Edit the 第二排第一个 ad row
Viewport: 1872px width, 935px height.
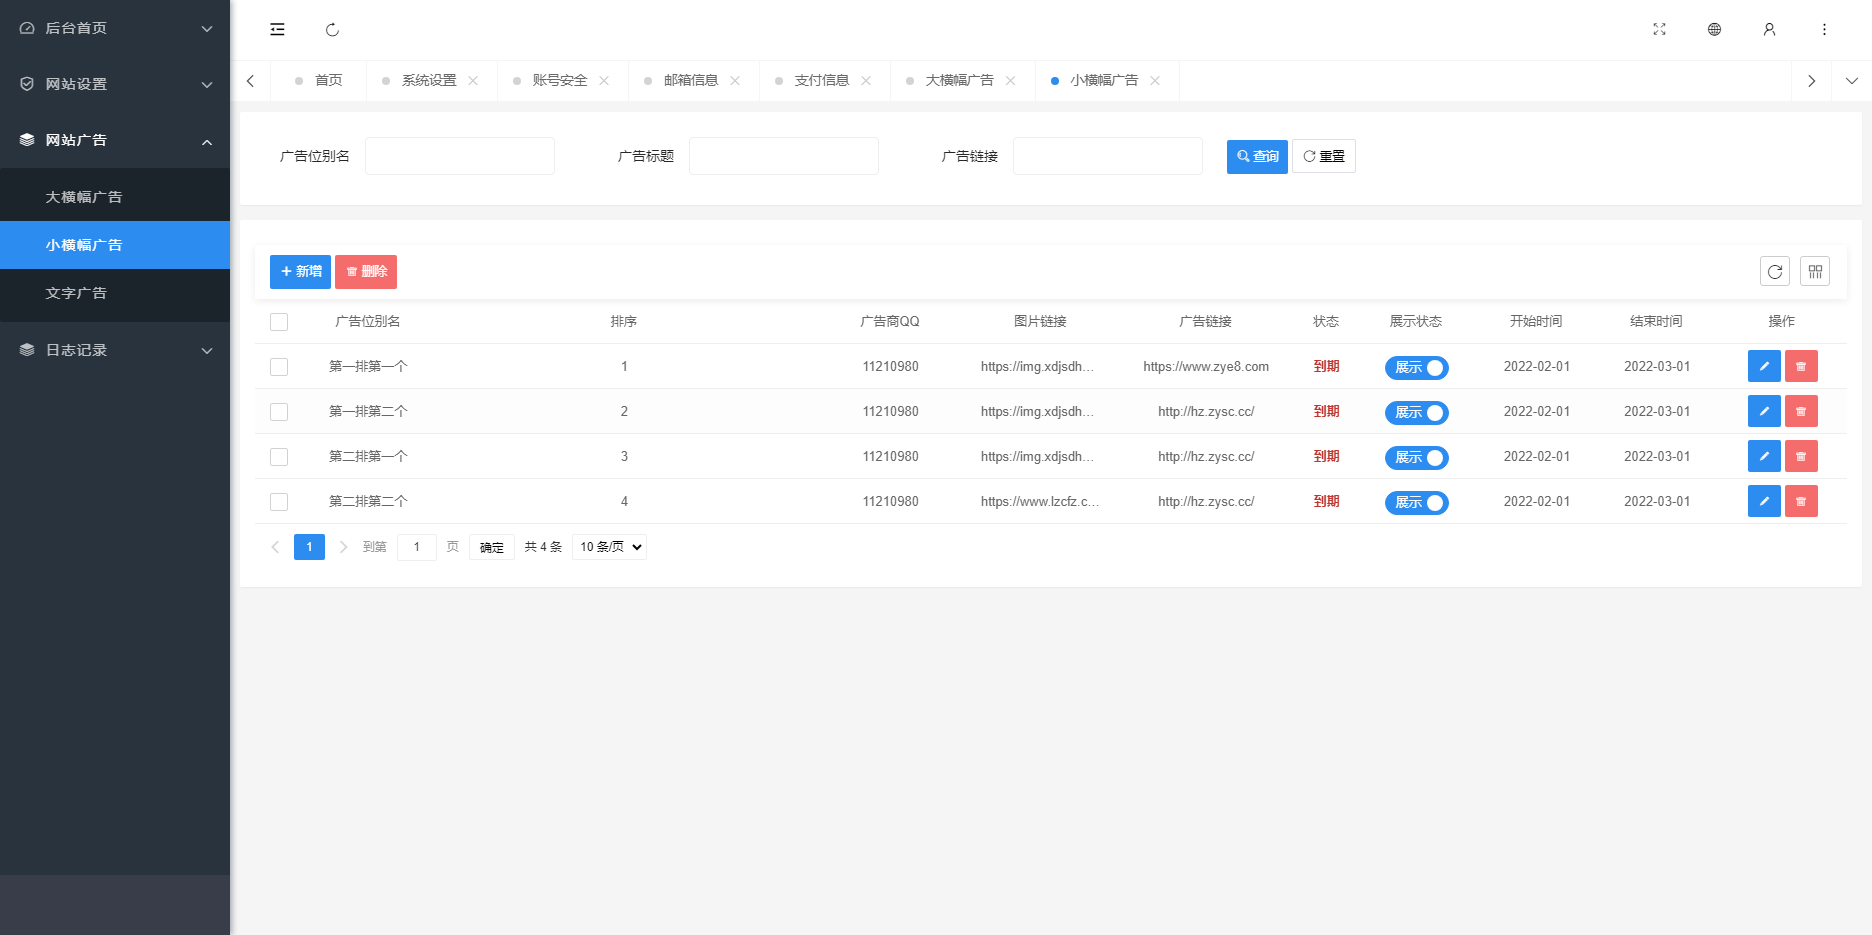1764,456
